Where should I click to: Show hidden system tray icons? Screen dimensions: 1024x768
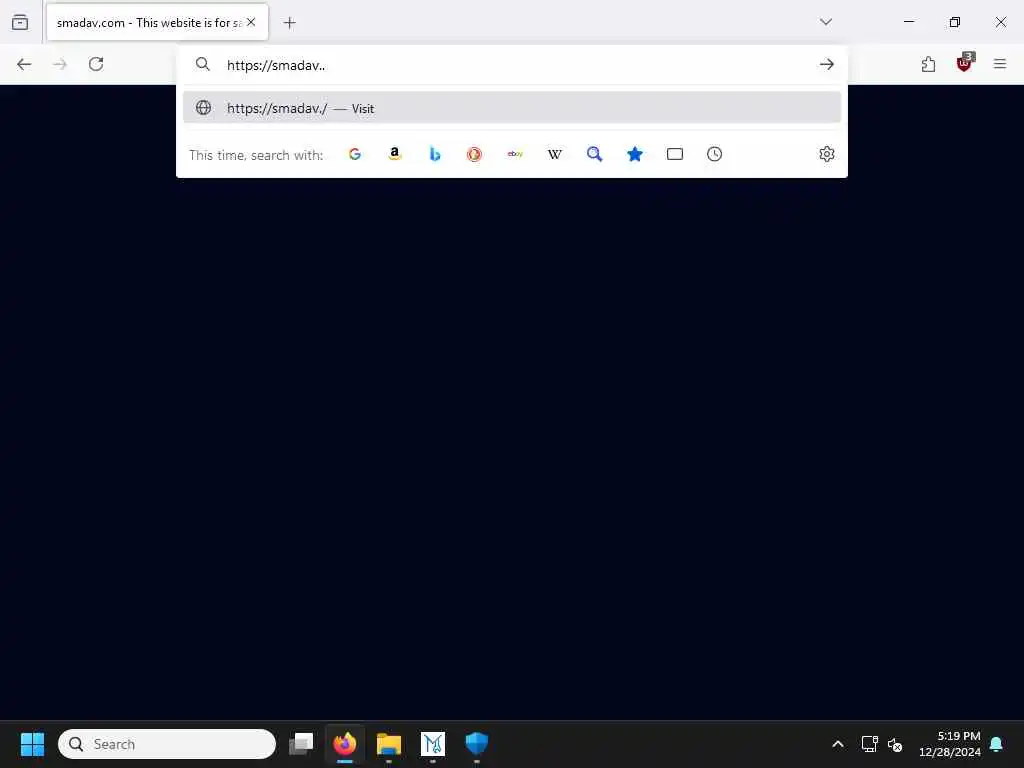[x=838, y=744]
